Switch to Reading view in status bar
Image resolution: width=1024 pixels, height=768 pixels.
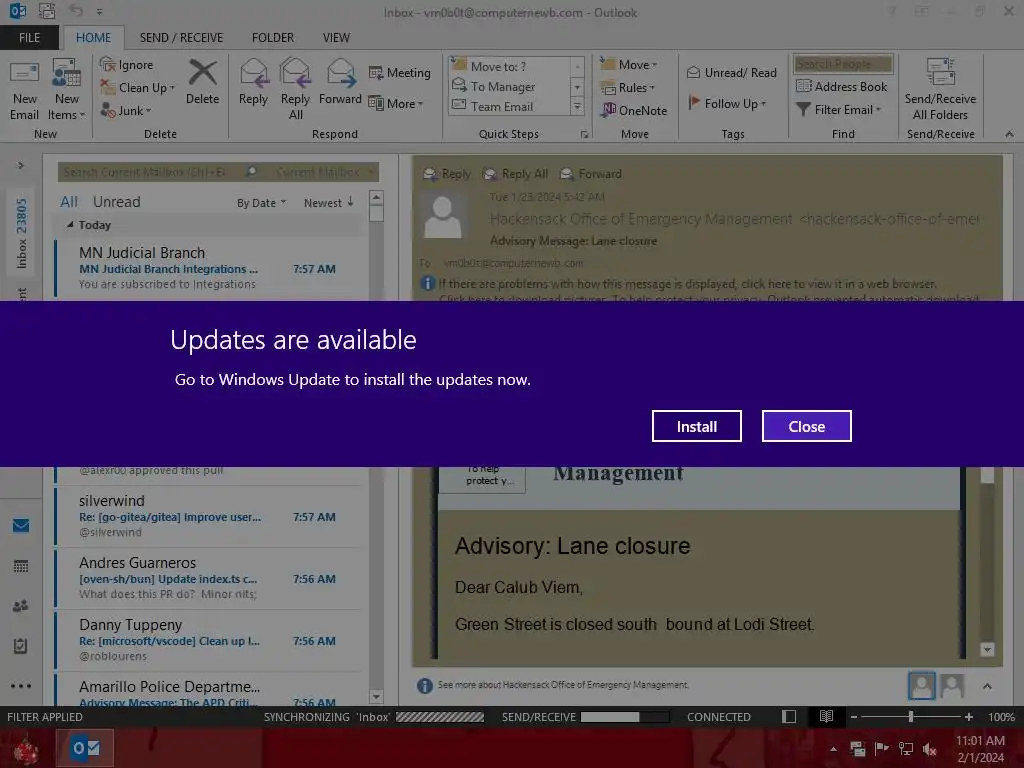click(x=826, y=717)
